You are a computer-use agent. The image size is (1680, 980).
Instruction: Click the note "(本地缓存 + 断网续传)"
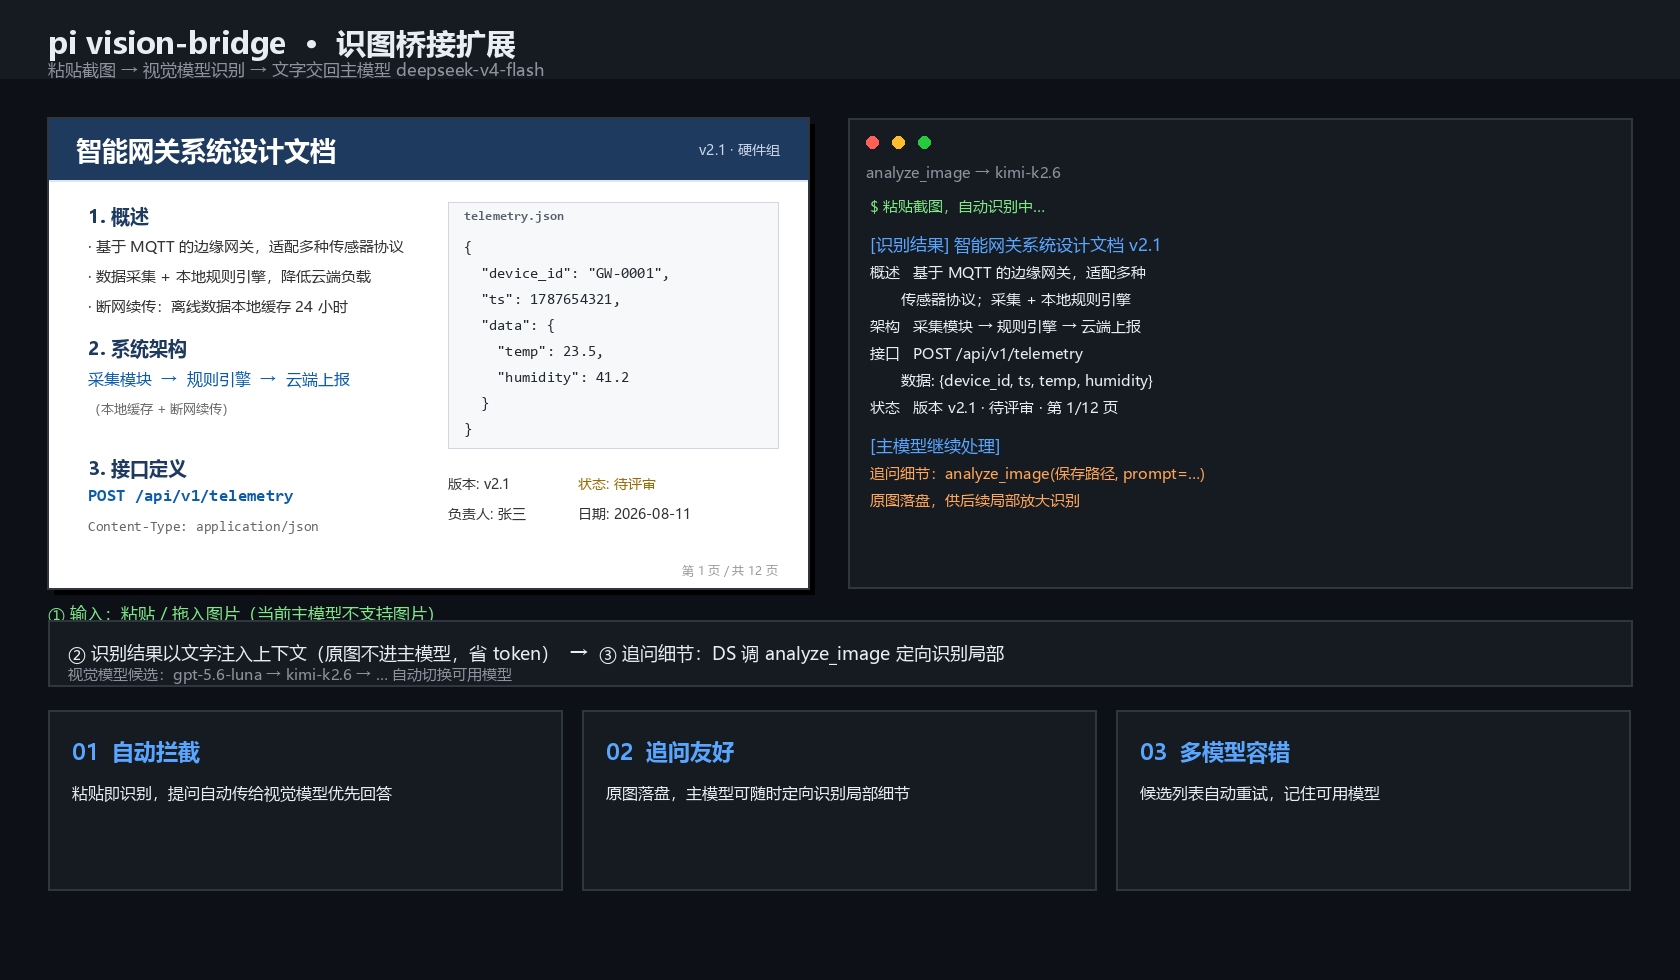(x=161, y=409)
